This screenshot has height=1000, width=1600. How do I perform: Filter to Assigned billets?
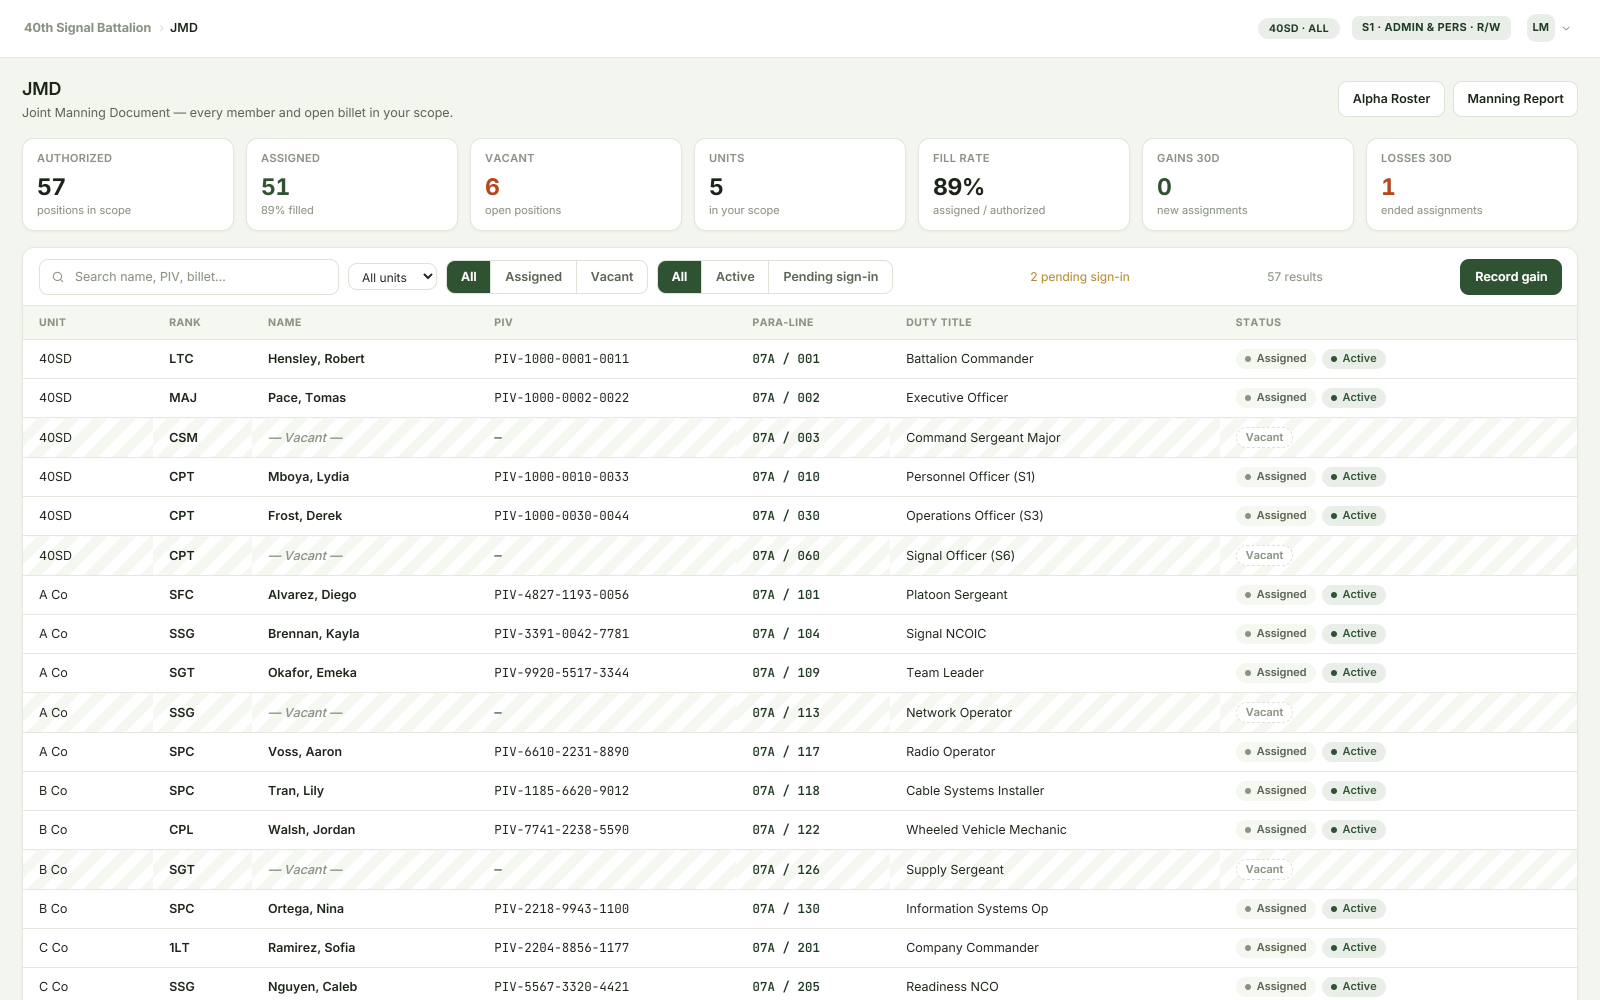(x=533, y=277)
